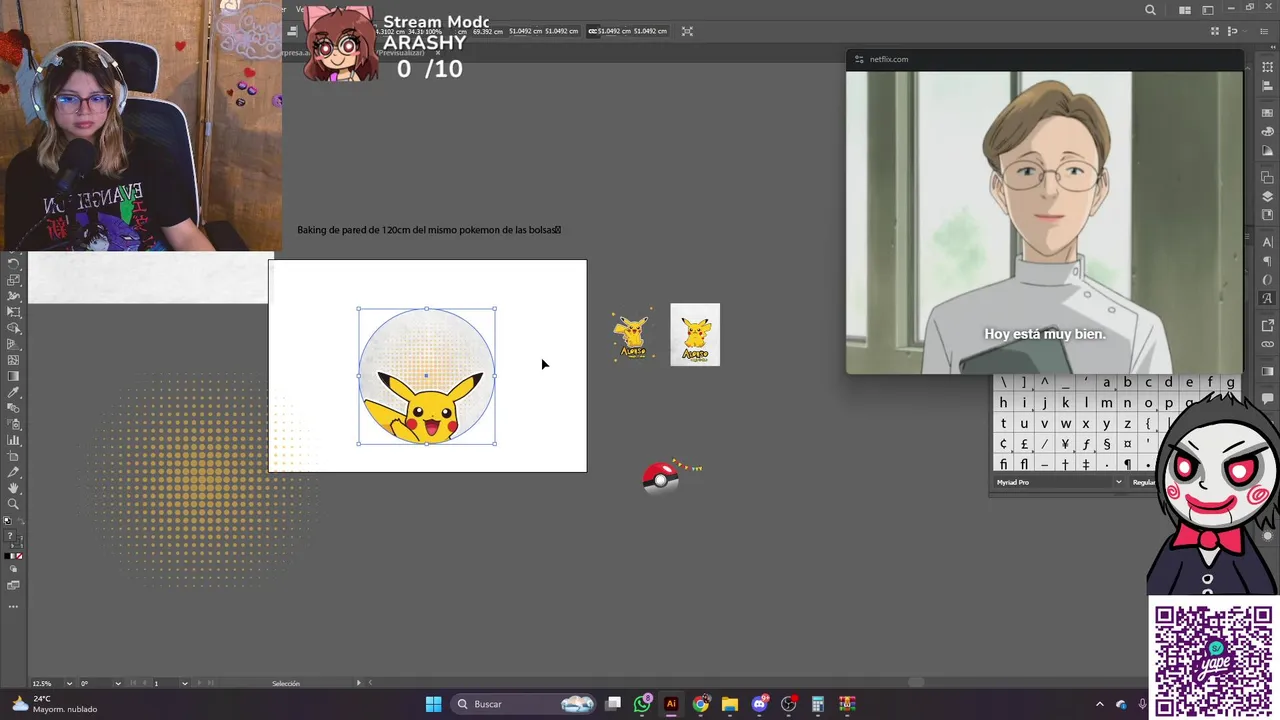This screenshot has width=1280, height=720.
Task: Open the workspace switcher icon
Action: pos(1208,10)
